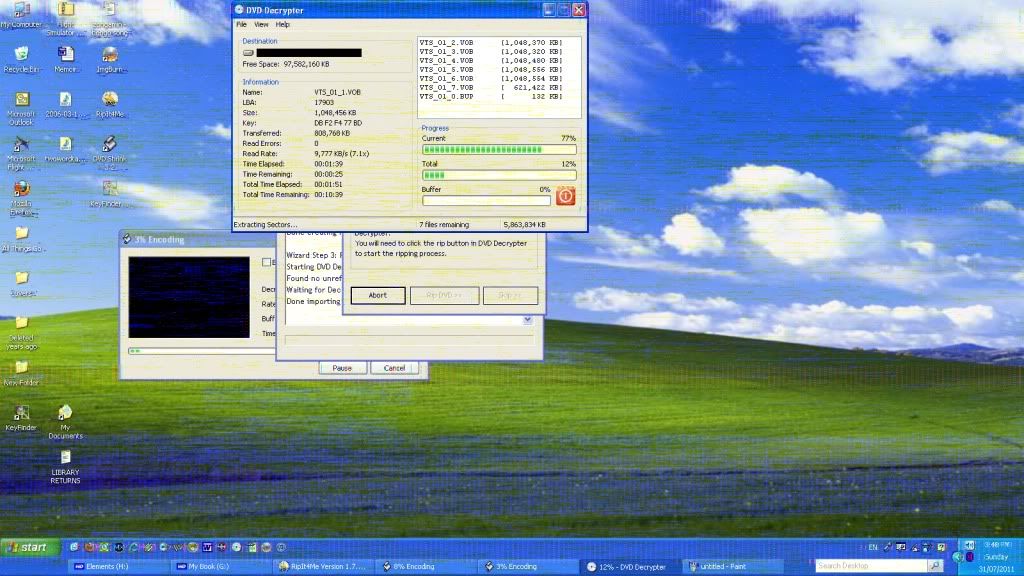Click the search magnifier beside Search Desktop
1024x576 pixels.
935,566
